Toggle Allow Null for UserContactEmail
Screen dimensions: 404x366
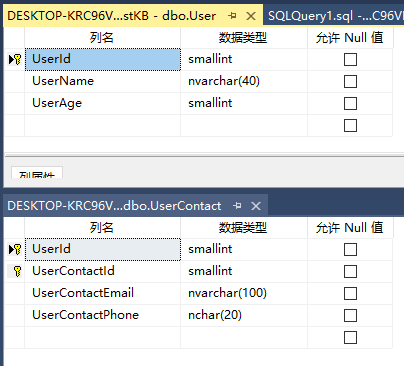350,294
